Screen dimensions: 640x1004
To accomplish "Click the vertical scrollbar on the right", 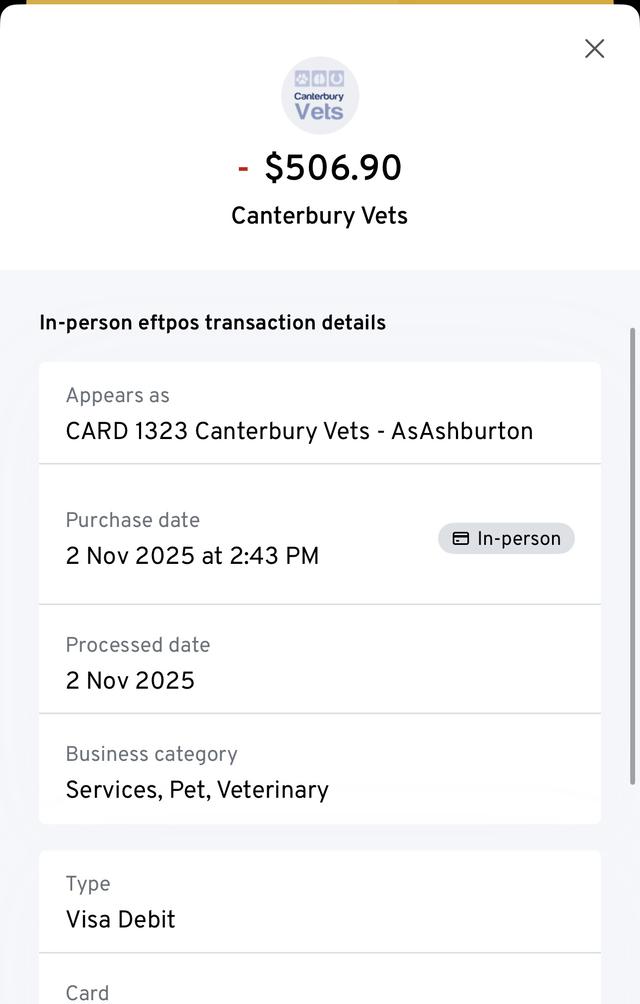I will (x=631, y=555).
